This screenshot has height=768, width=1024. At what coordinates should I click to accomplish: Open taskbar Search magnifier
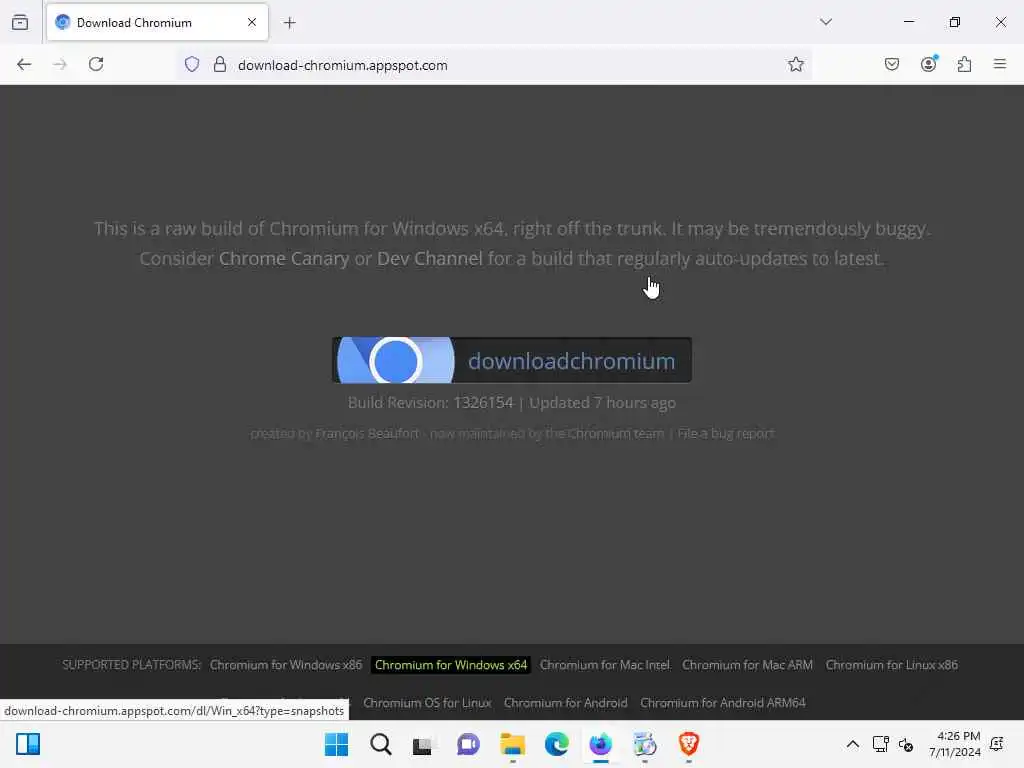click(381, 744)
